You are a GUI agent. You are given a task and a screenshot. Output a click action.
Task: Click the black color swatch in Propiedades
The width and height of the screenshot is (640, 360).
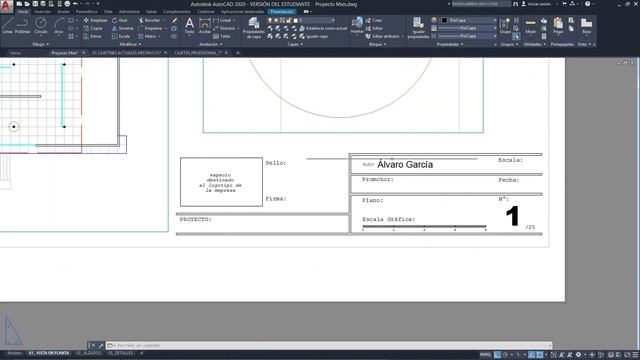click(444, 20)
